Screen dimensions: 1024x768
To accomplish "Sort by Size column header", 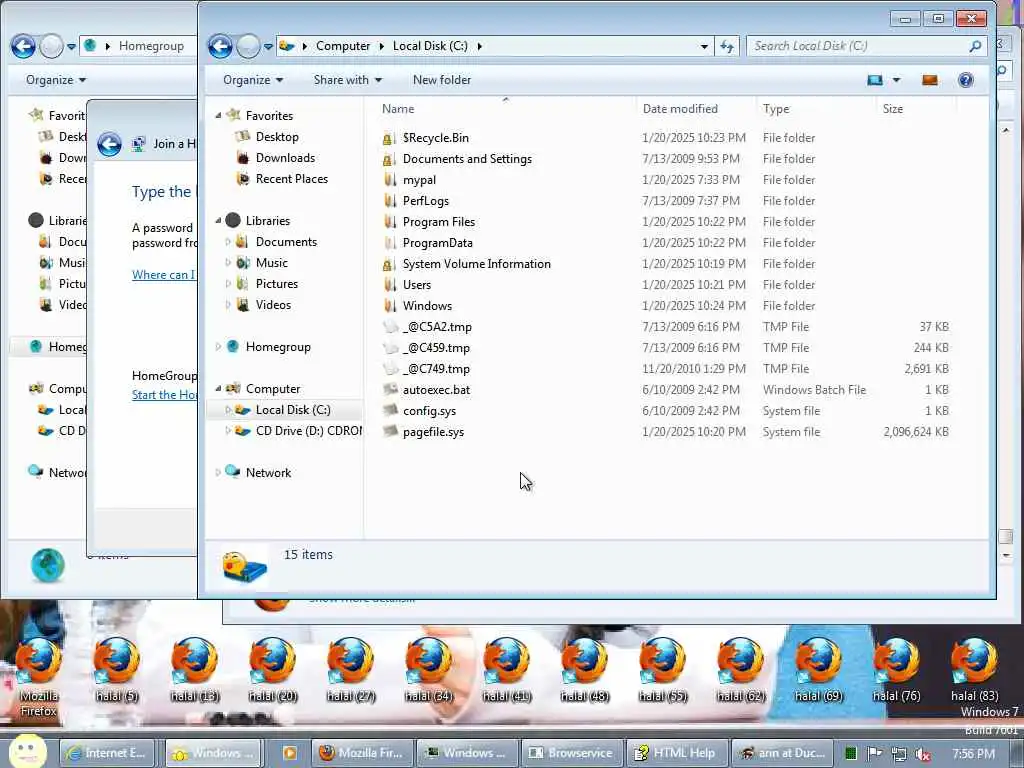I will (916, 108).
